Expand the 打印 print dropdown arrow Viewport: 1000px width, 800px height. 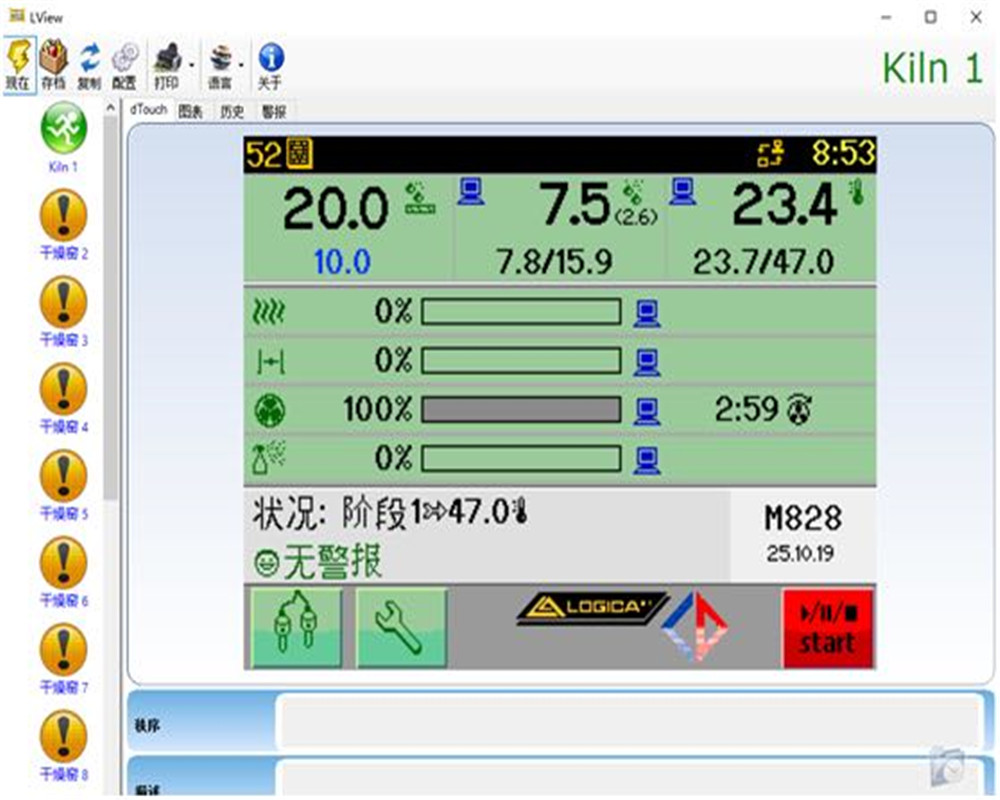pos(190,66)
